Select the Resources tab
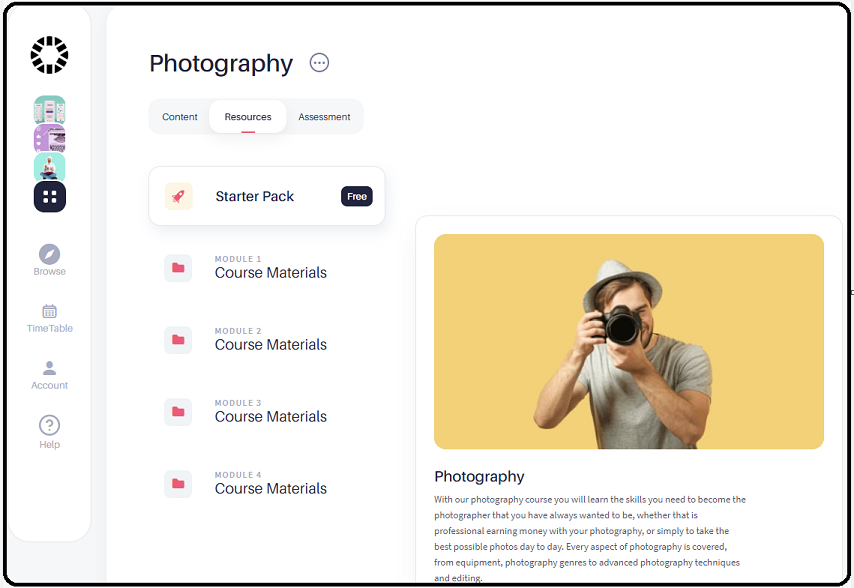This screenshot has width=854, height=588. point(248,117)
